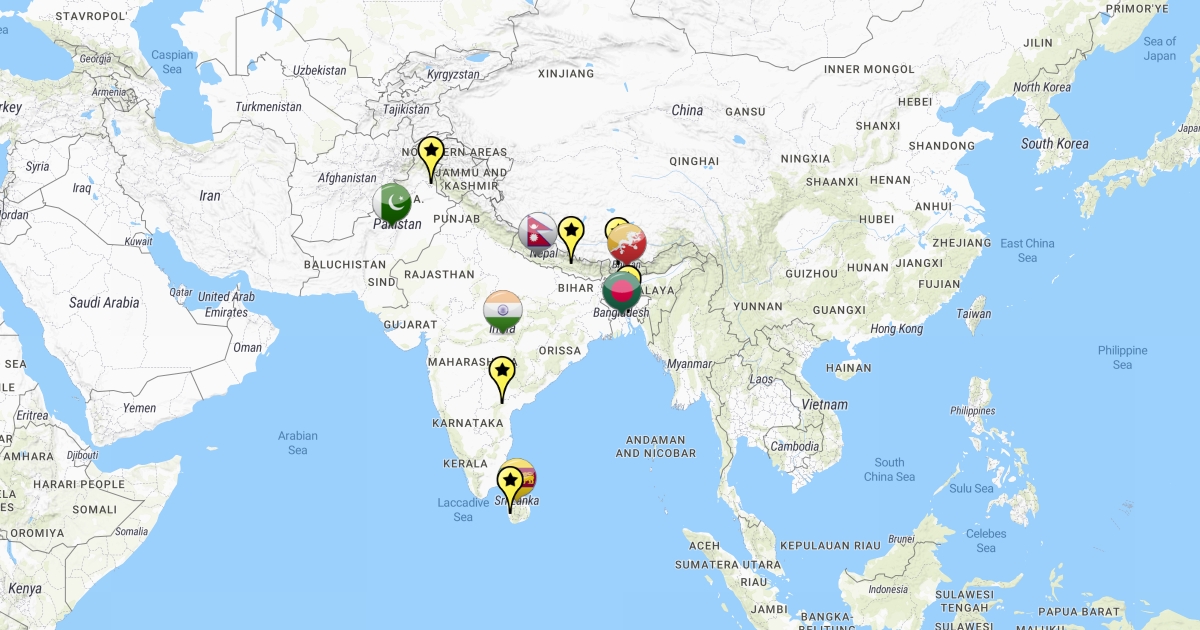The width and height of the screenshot is (1200, 630).
Task: Click the Kenya country label
Action: coord(24,589)
